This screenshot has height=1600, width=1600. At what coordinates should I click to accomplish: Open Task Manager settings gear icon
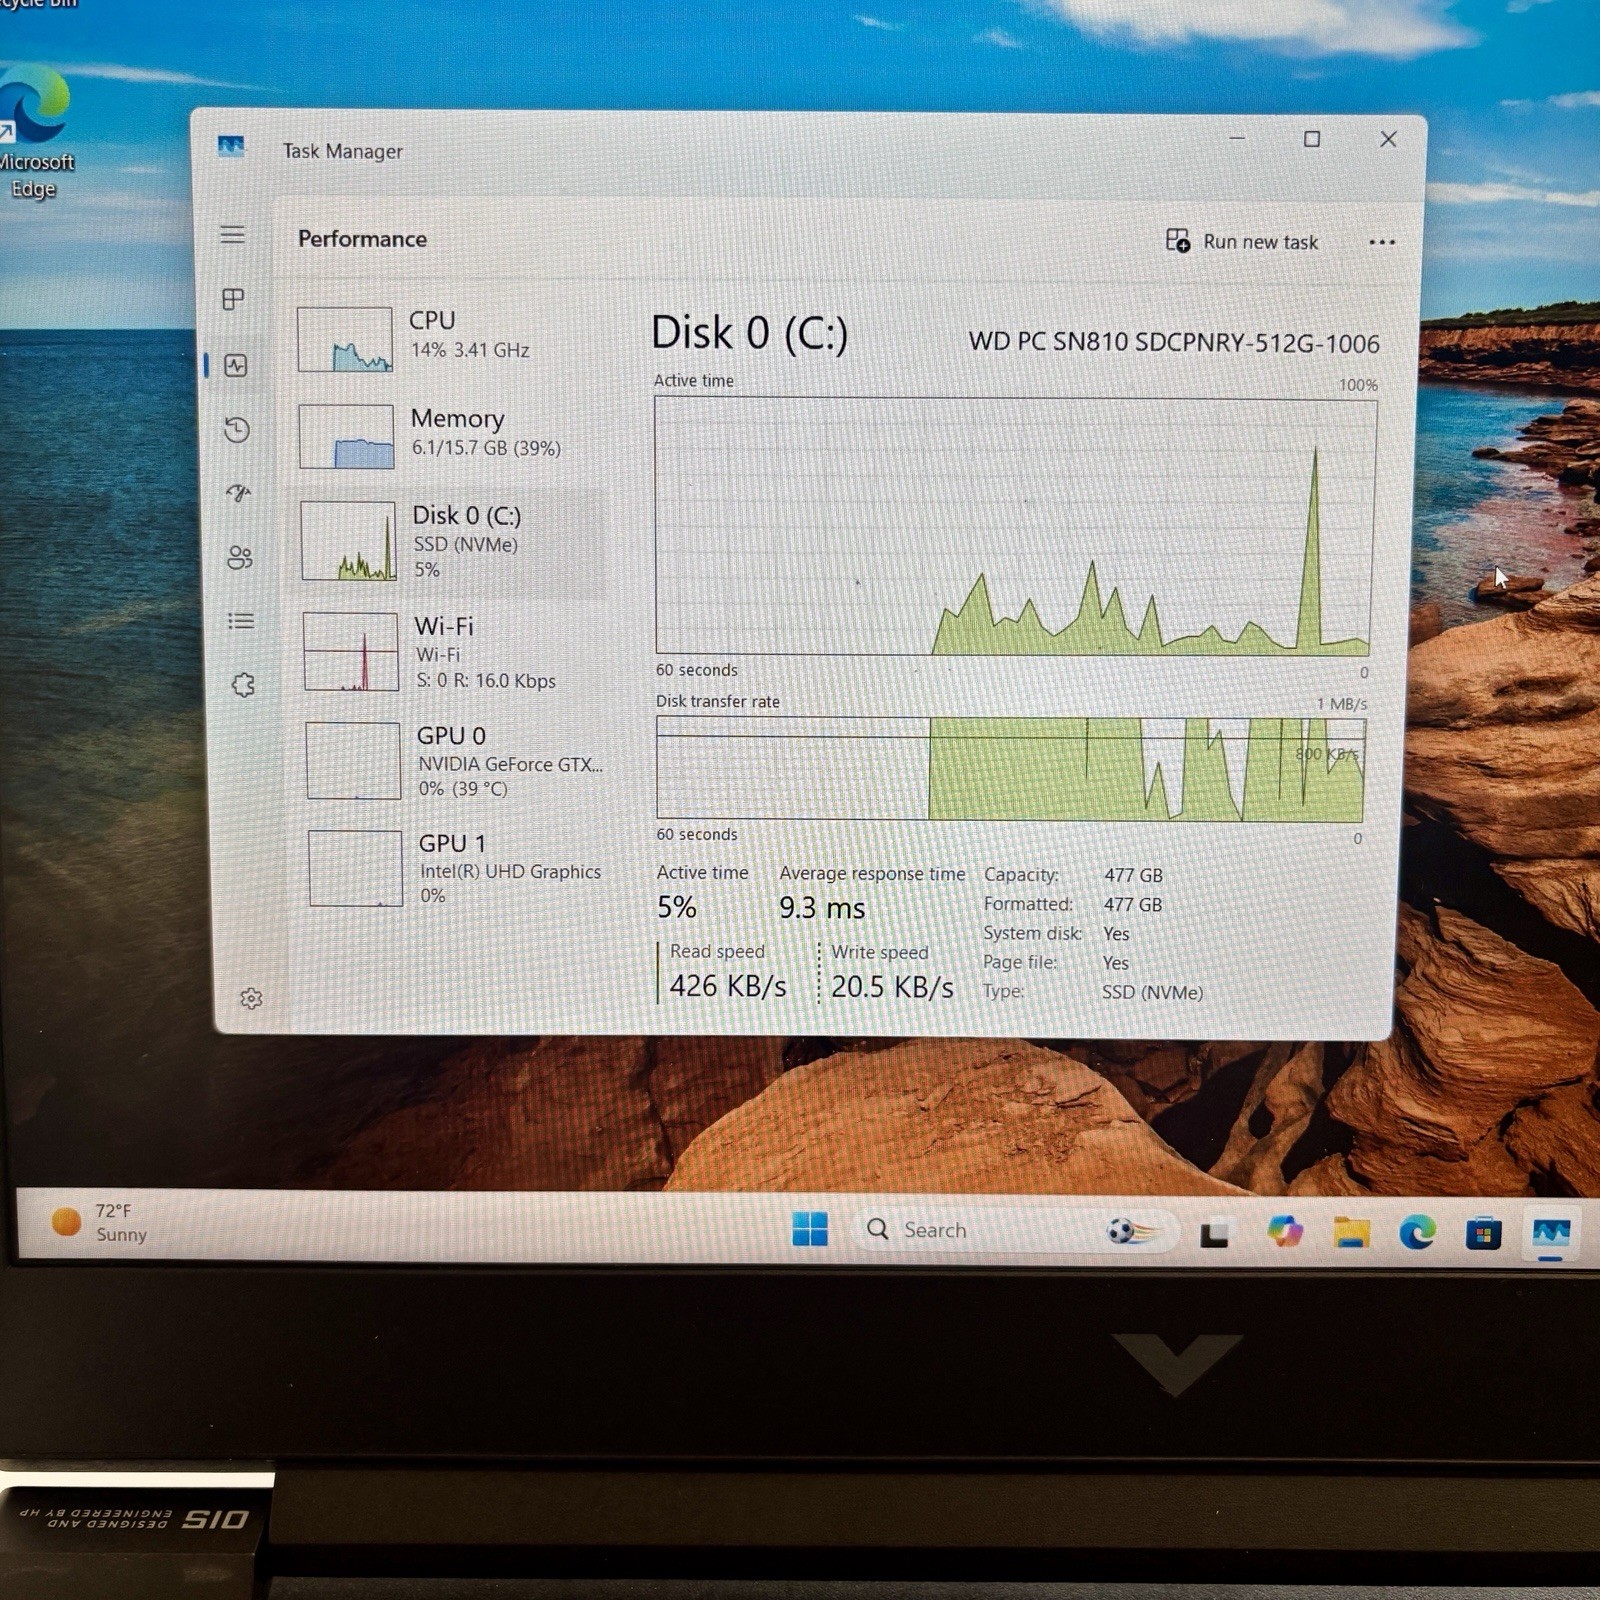pyautogui.click(x=251, y=998)
